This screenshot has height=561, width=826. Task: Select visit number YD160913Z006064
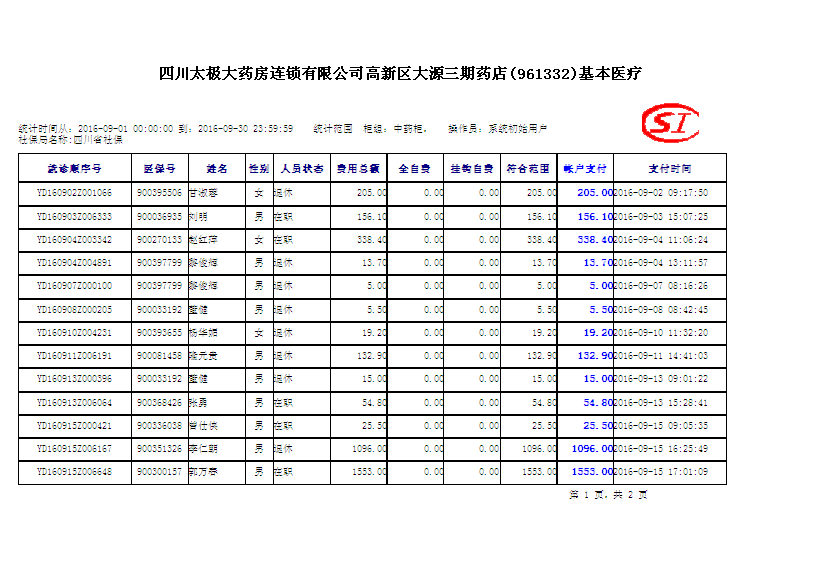click(74, 402)
